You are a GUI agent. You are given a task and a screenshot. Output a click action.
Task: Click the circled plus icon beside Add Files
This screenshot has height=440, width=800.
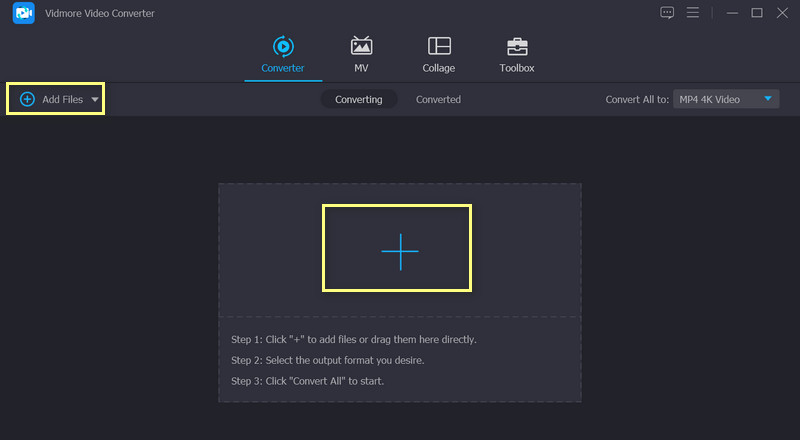click(27, 99)
